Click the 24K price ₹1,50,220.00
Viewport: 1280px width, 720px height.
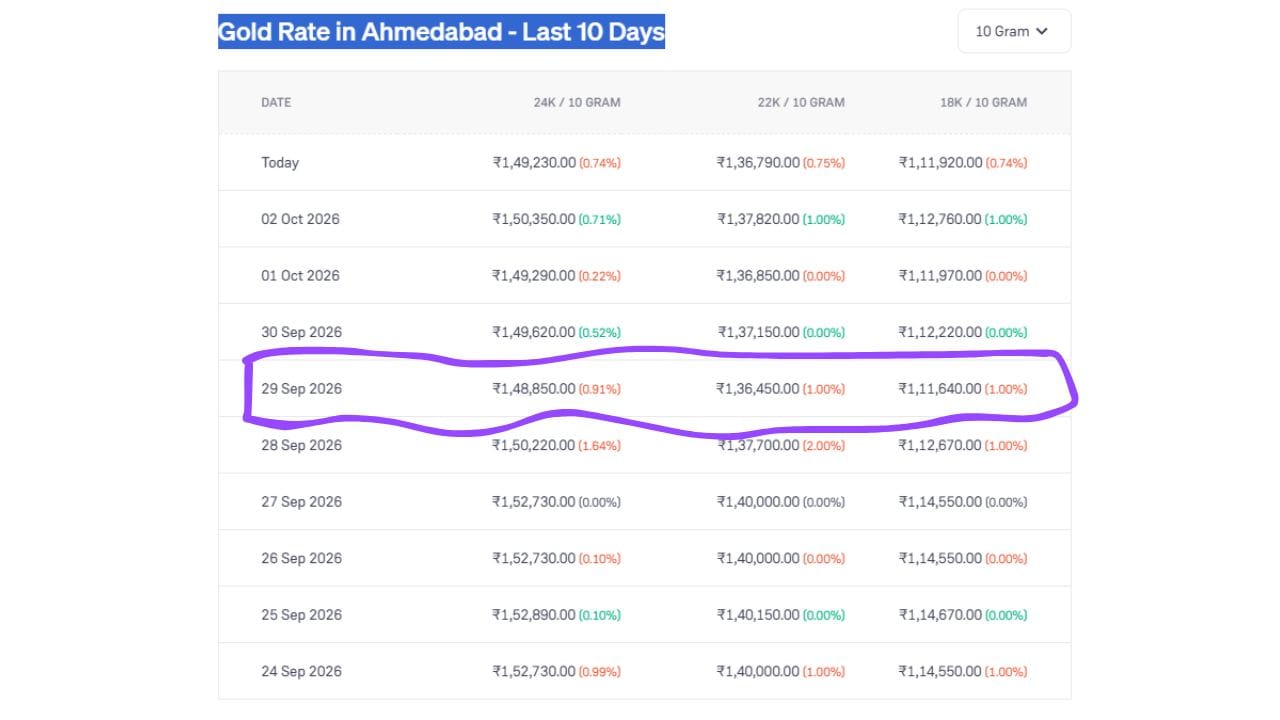534,445
